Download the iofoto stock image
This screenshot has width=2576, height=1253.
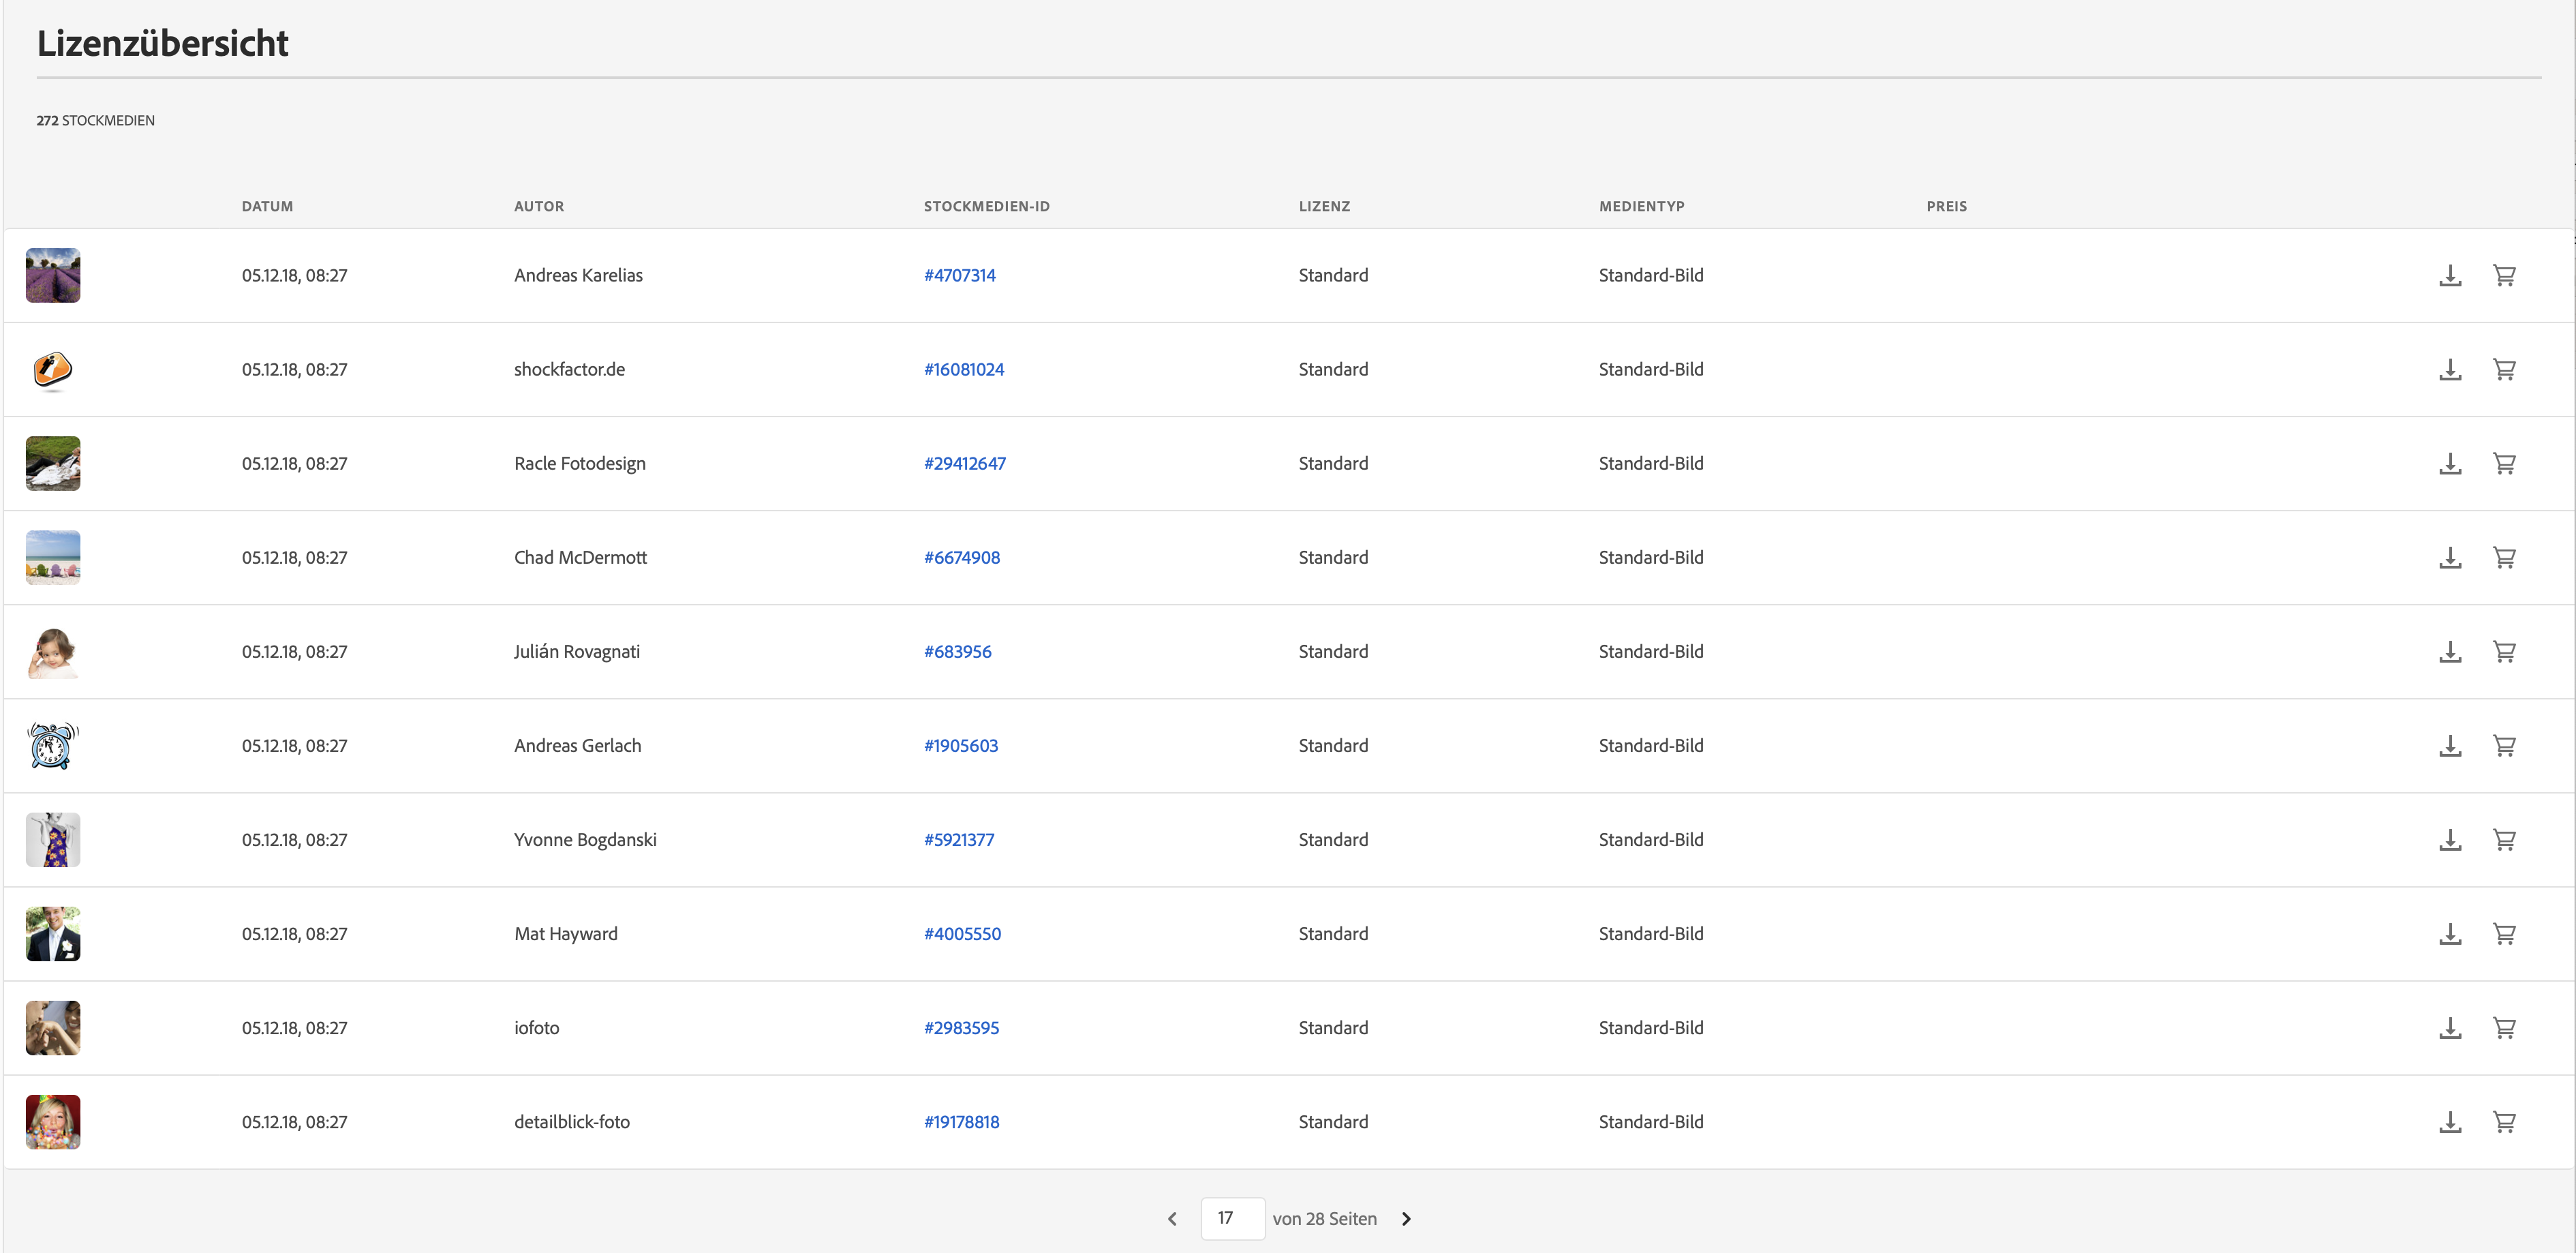tap(2449, 1027)
